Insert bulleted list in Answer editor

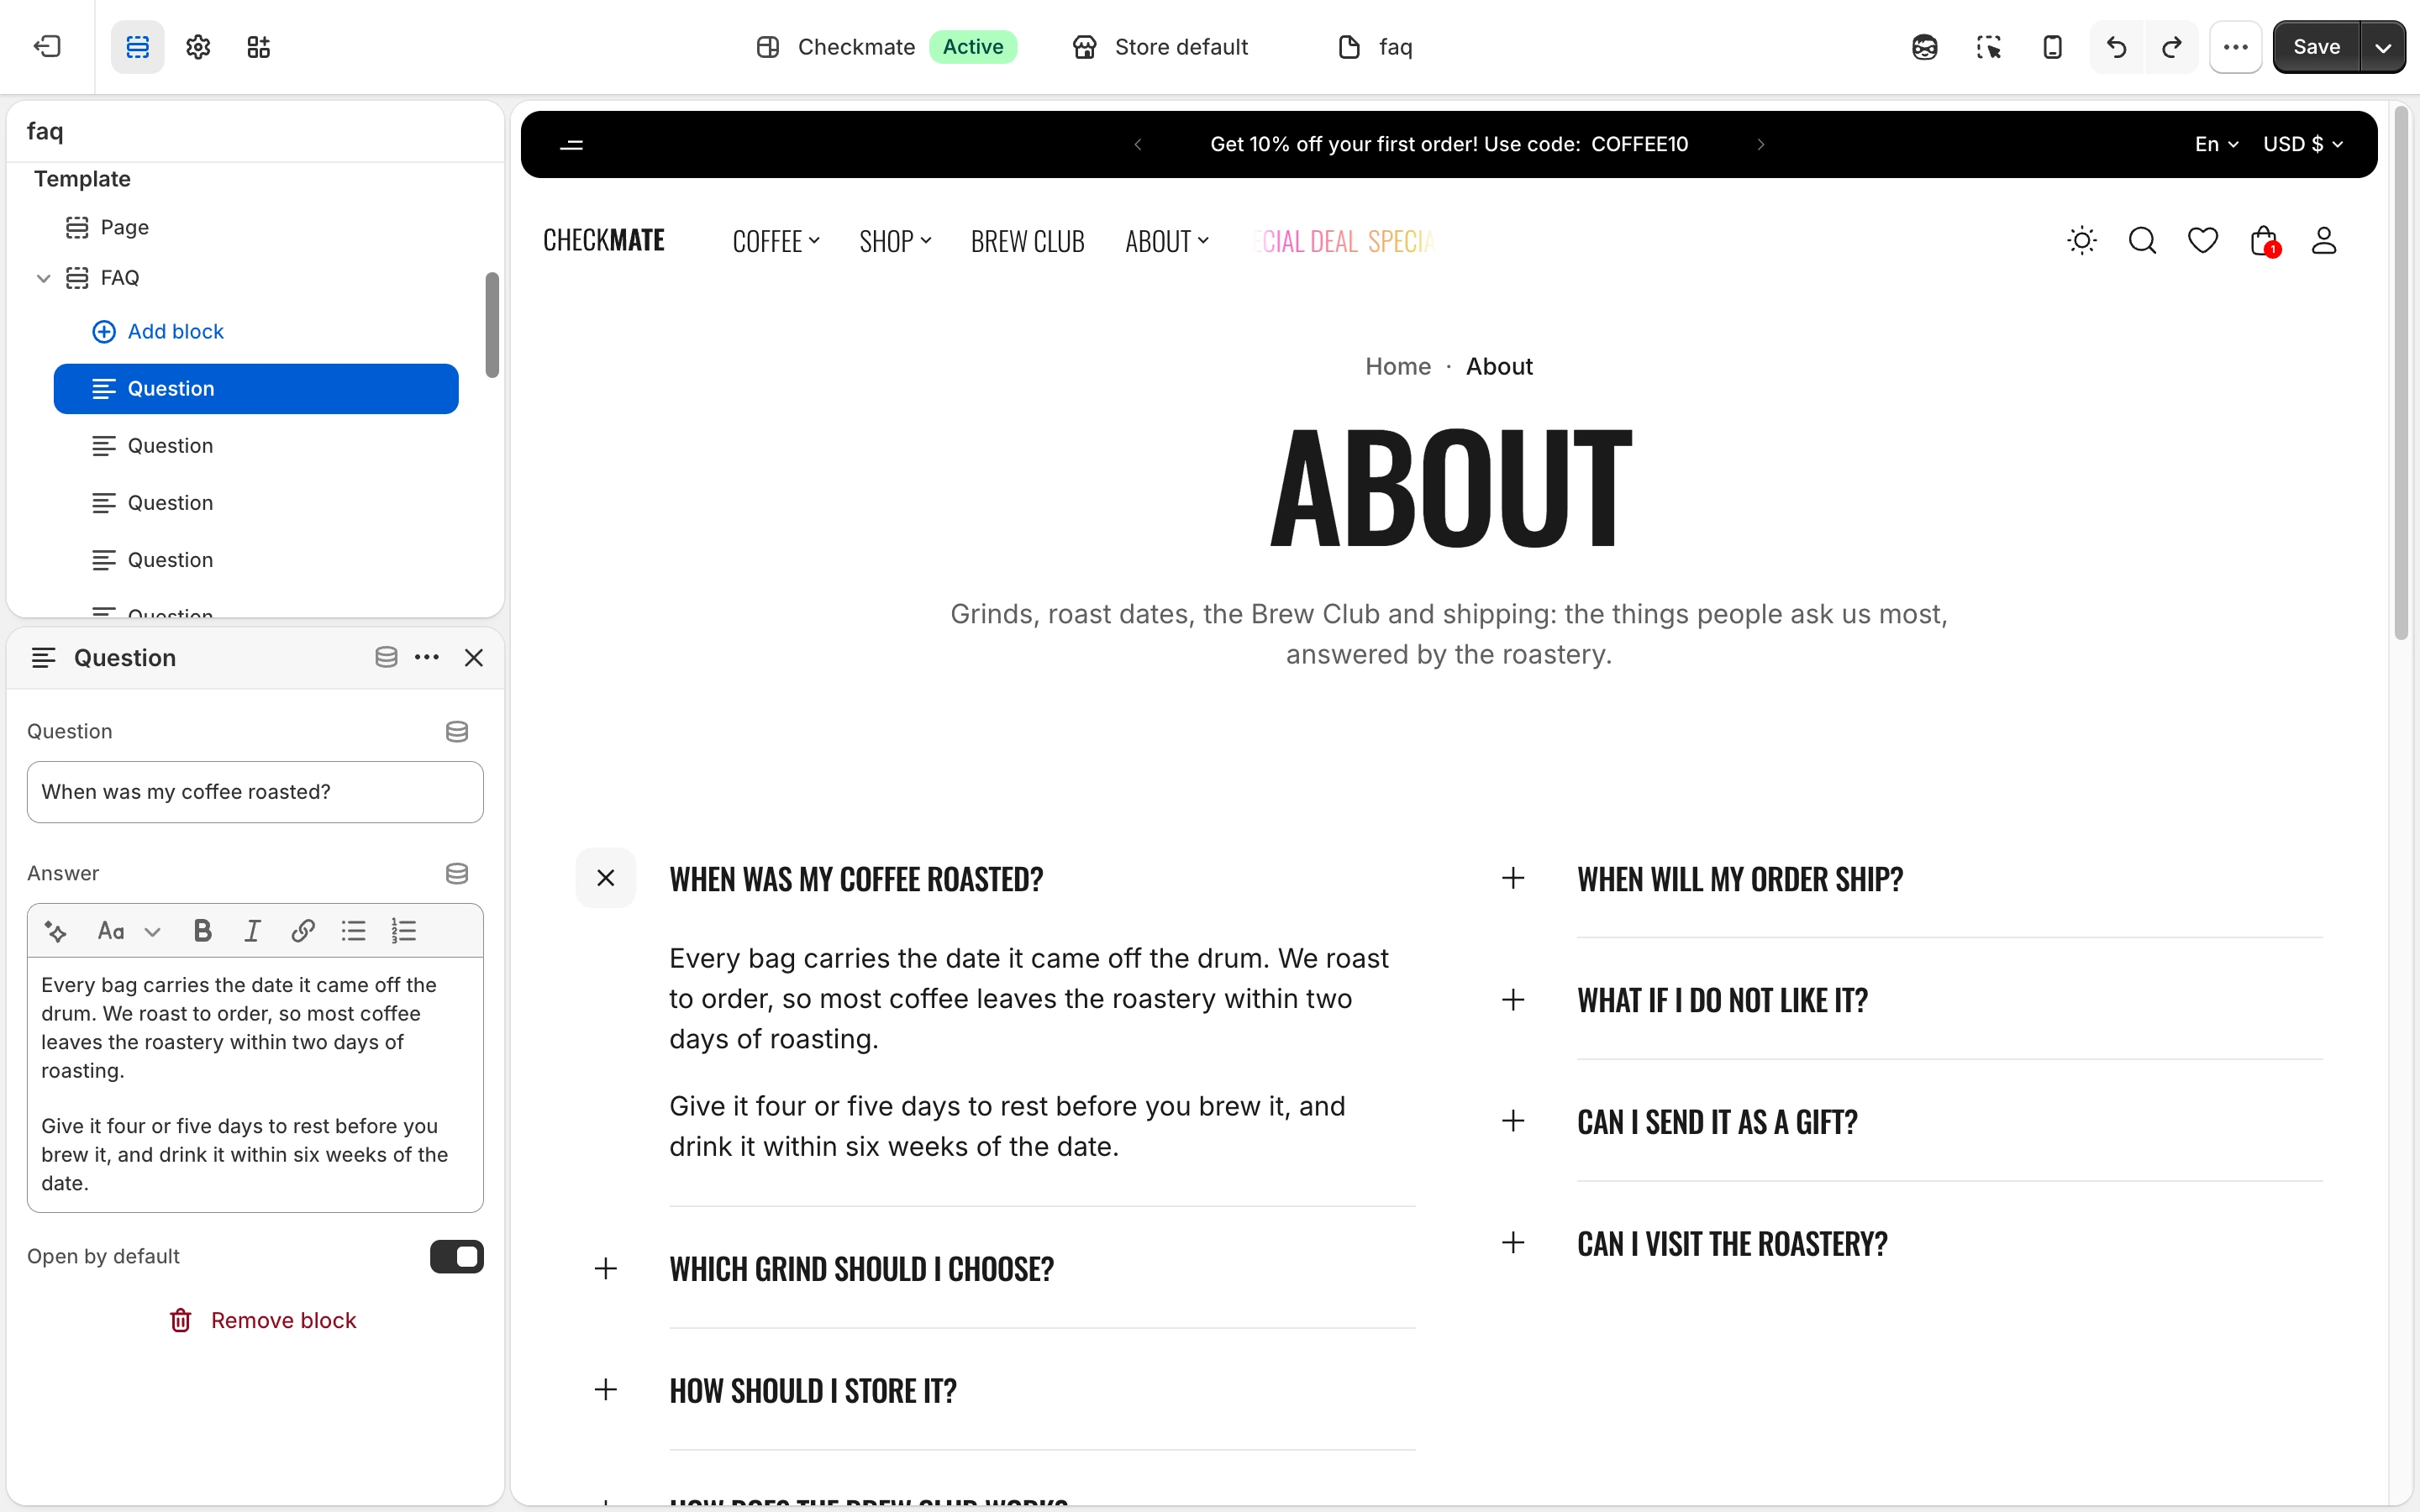[x=353, y=931]
